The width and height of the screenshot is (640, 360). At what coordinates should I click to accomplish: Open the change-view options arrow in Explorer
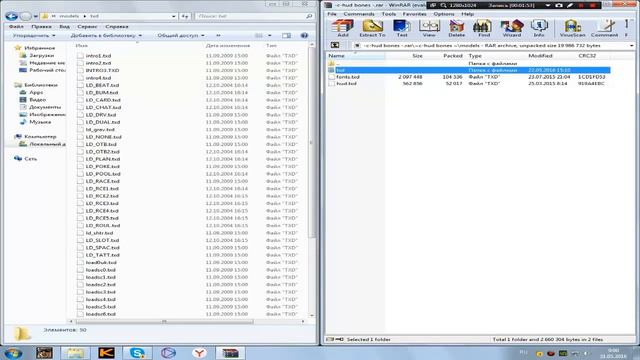[x=269, y=36]
